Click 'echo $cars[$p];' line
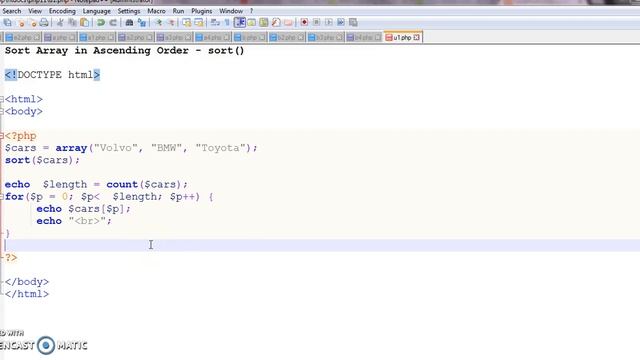The width and height of the screenshot is (640, 360). click(x=84, y=209)
